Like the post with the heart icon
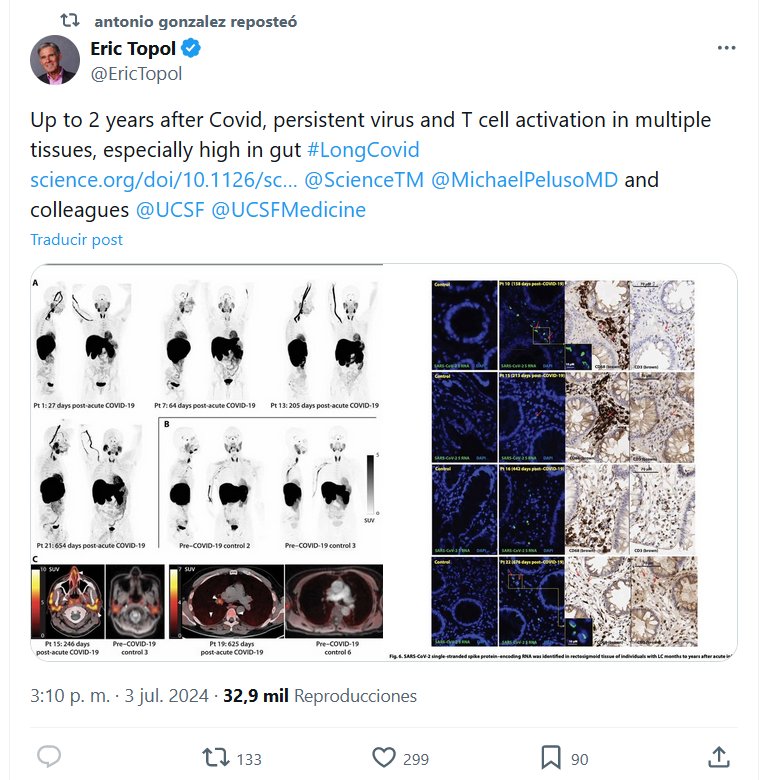This screenshot has width=760, height=780. (x=383, y=757)
